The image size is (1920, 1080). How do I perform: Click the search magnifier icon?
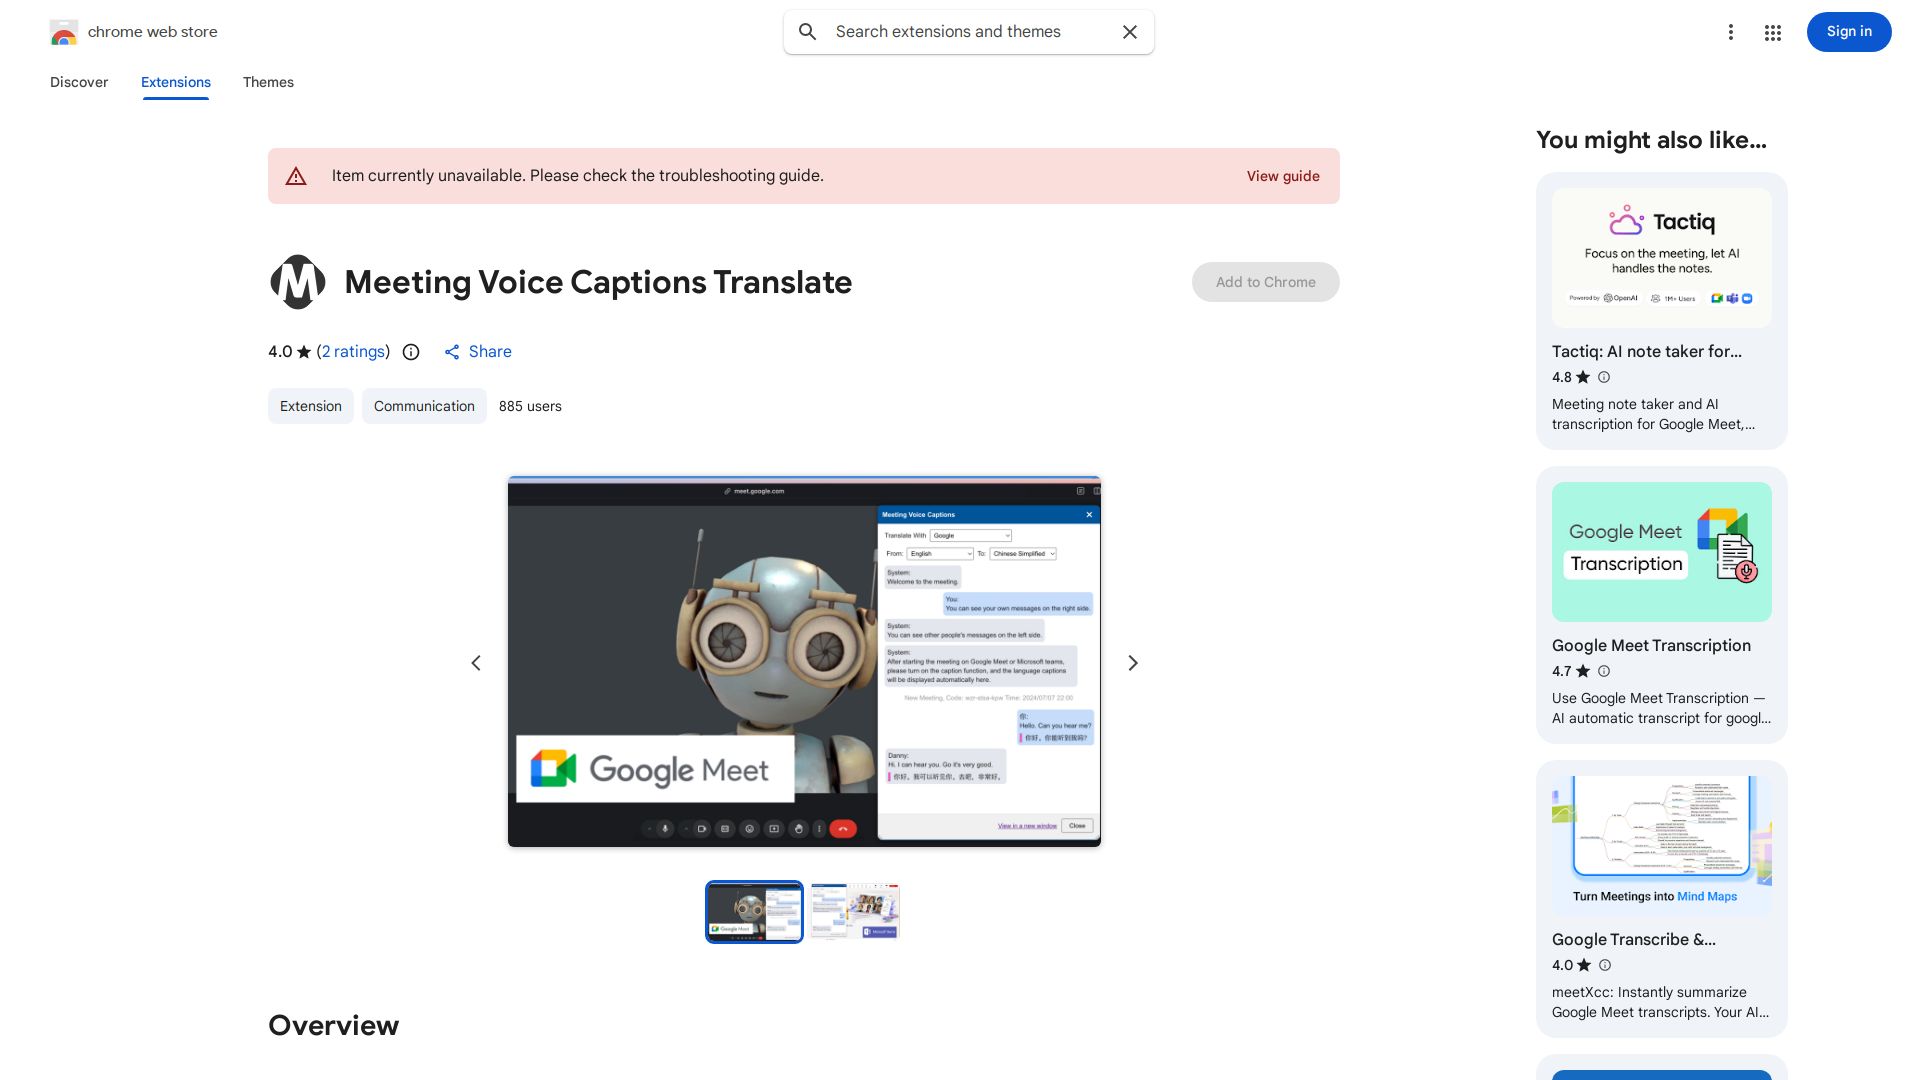pos(807,32)
